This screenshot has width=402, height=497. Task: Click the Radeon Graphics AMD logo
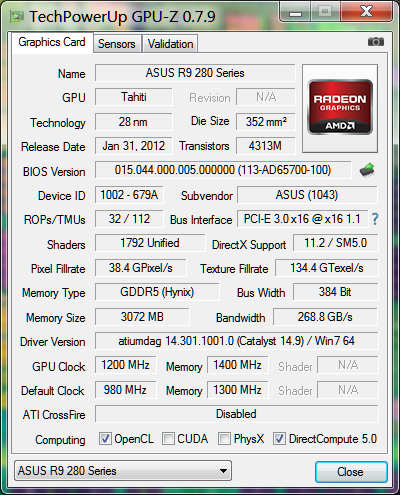(x=340, y=107)
